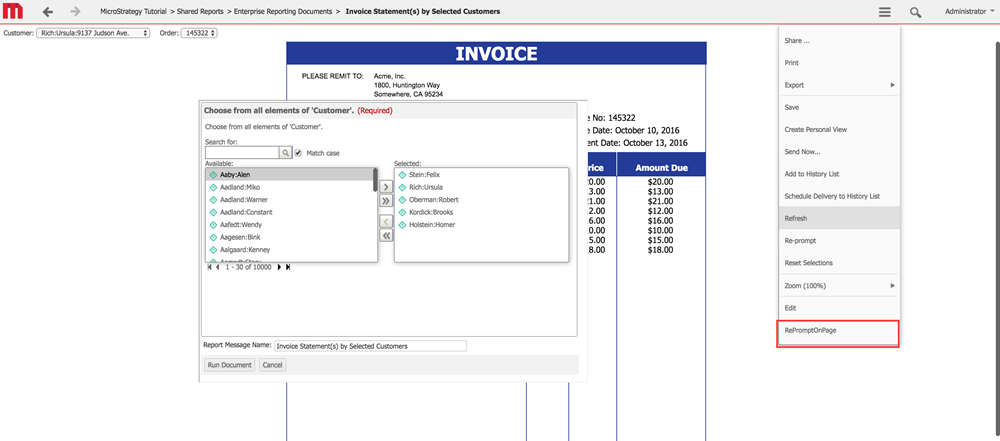Click the Report Message Name field
The image size is (1000, 441).
[371, 346]
